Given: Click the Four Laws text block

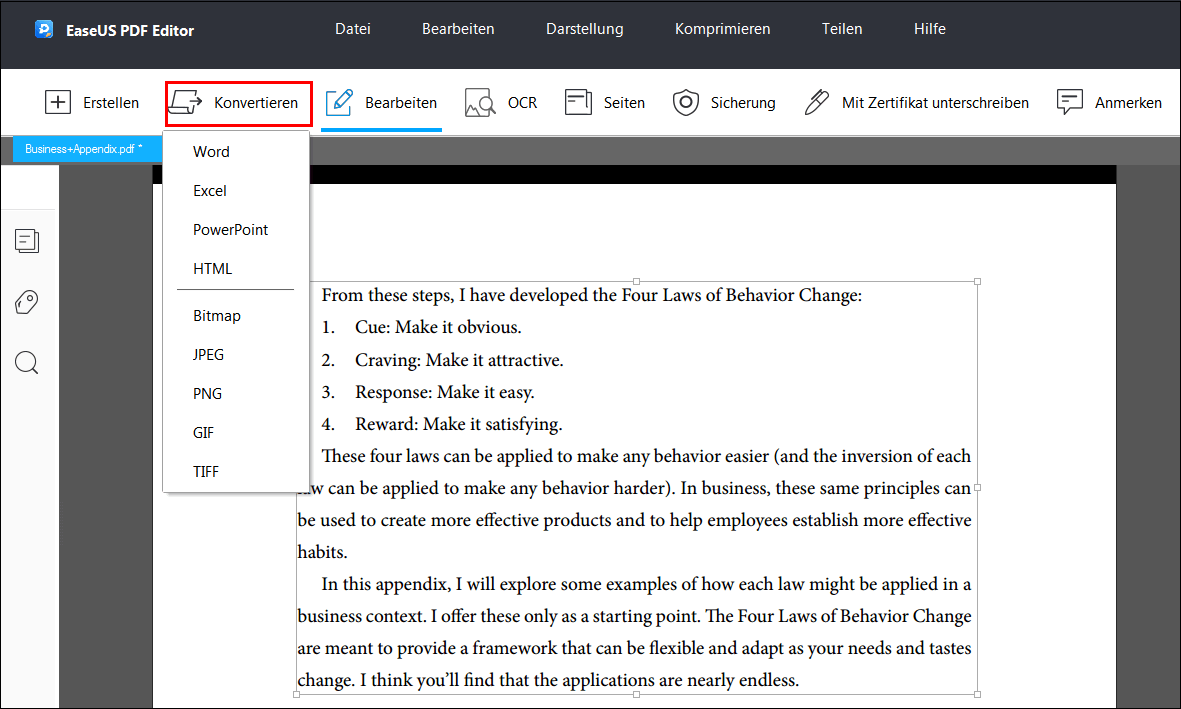Looking at the screenshot, I should click(637, 487).
